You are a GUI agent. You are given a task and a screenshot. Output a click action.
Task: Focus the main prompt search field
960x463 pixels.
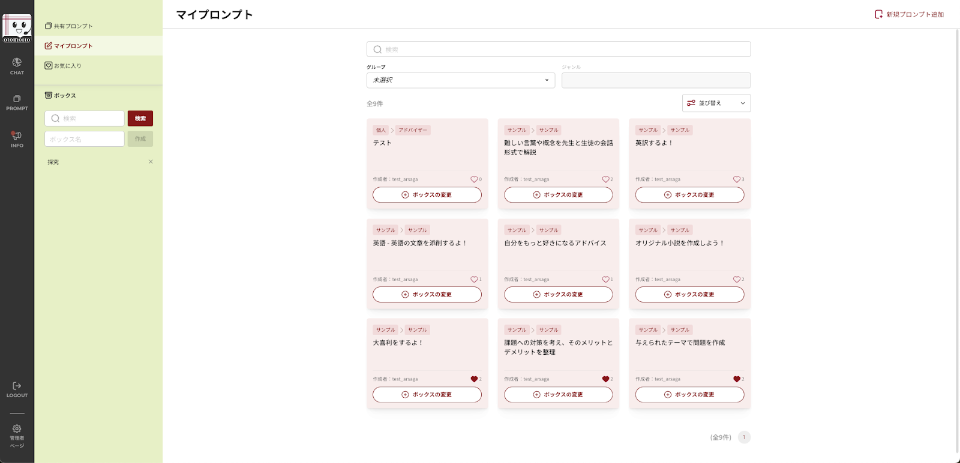point(558,49)
